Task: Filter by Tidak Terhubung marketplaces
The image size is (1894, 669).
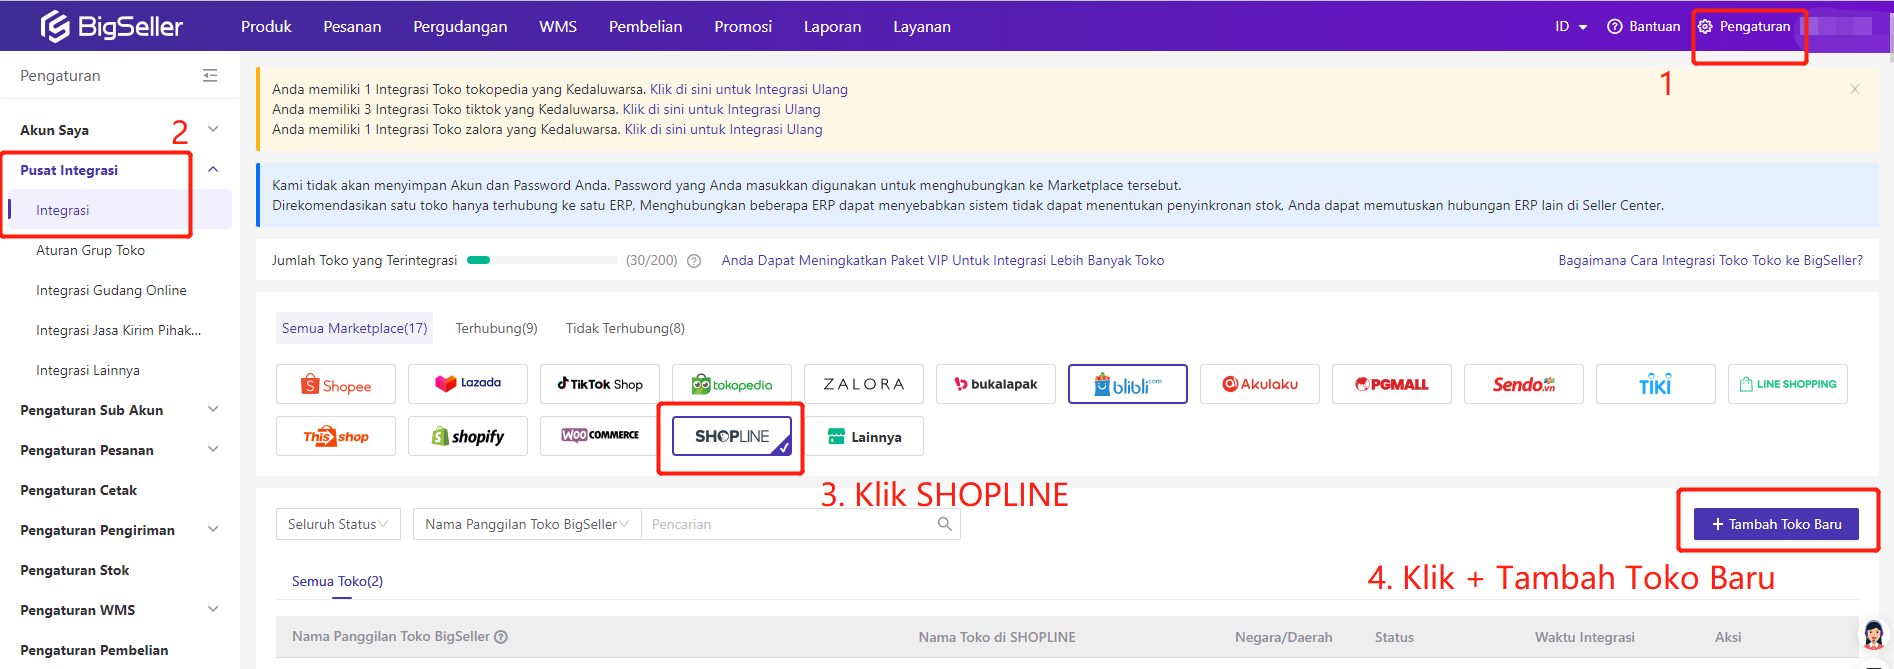Action: click(625, 328)
